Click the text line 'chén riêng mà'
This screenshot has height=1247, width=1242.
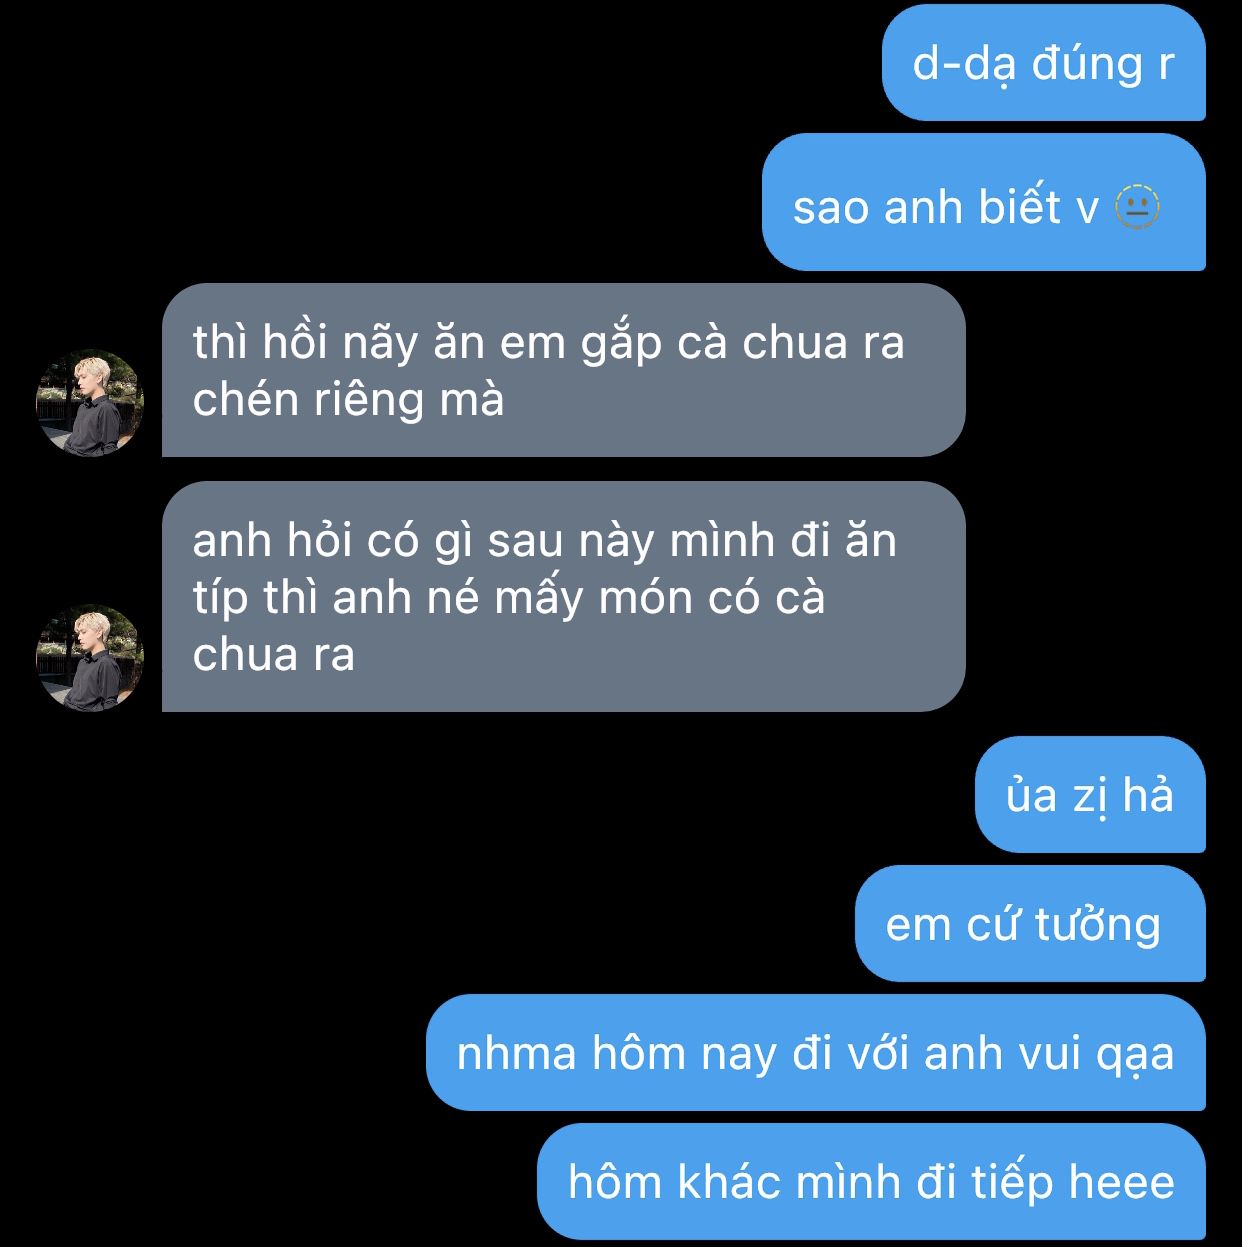(x=348, y=400)
